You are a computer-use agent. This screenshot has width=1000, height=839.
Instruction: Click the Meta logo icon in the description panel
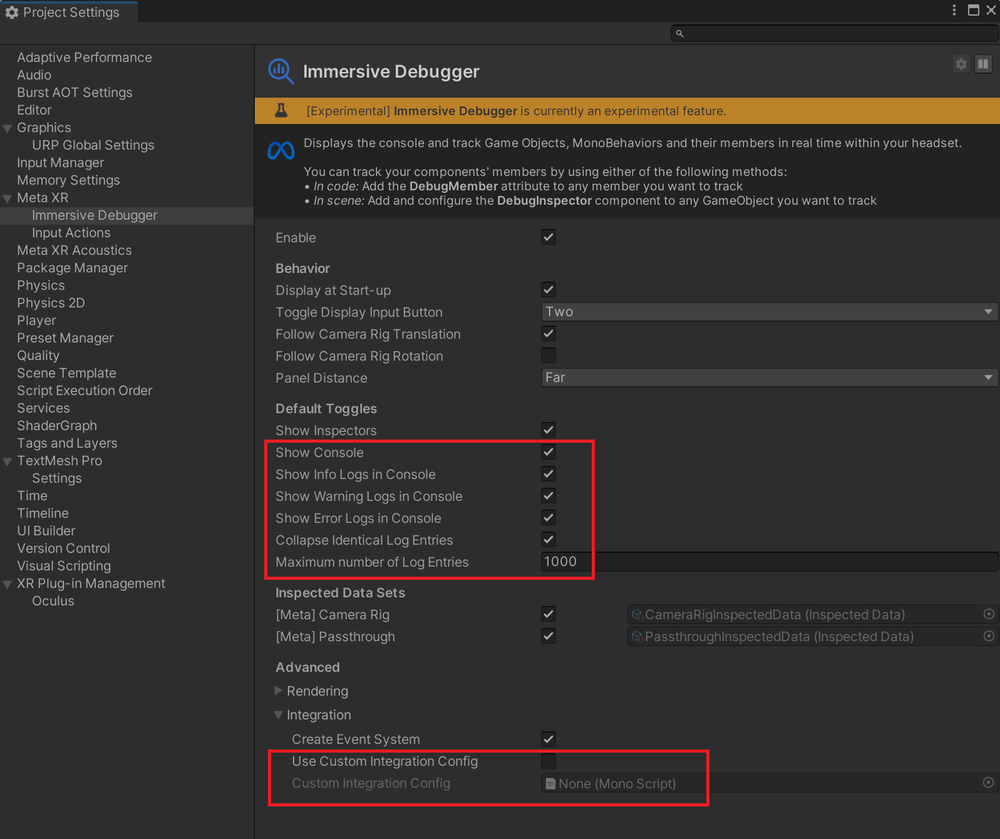click(x=280, y=151)
